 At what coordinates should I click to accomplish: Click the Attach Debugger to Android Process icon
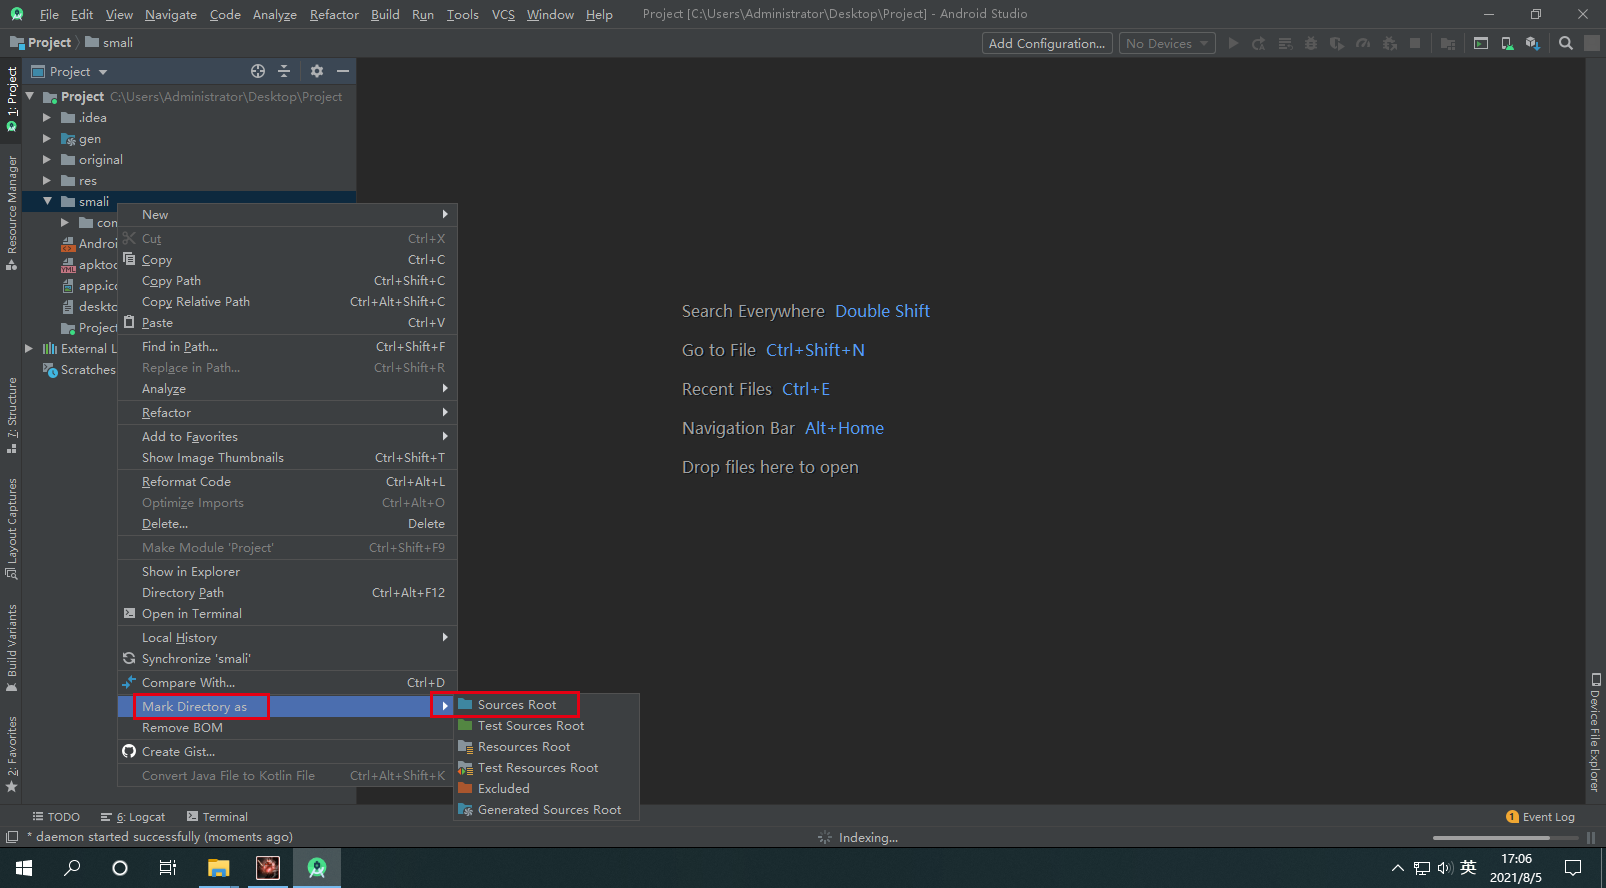tap(1389, 43)
